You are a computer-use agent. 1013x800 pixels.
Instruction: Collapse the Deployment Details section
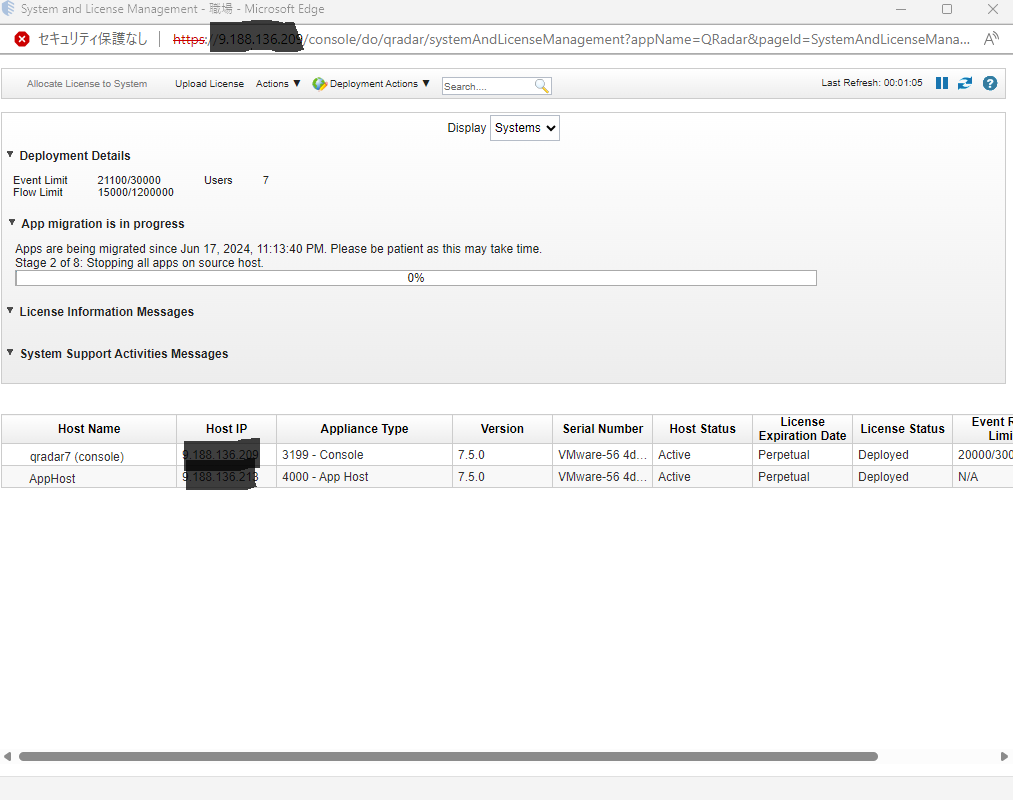10,154
